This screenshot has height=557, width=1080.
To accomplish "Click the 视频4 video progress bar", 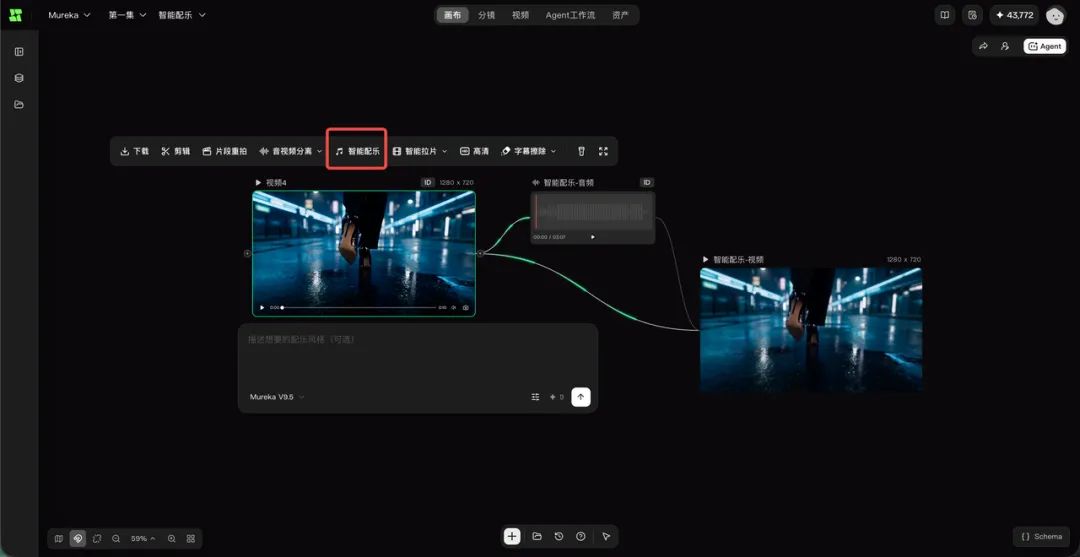I will [359, 308].
